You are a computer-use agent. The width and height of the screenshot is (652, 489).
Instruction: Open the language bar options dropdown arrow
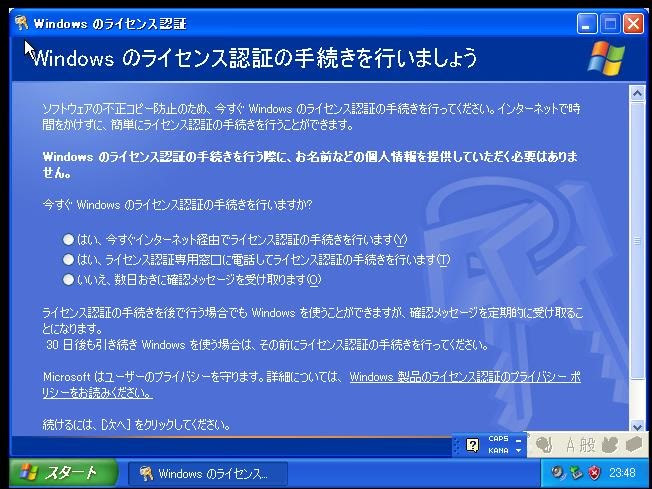coord(518,451)
